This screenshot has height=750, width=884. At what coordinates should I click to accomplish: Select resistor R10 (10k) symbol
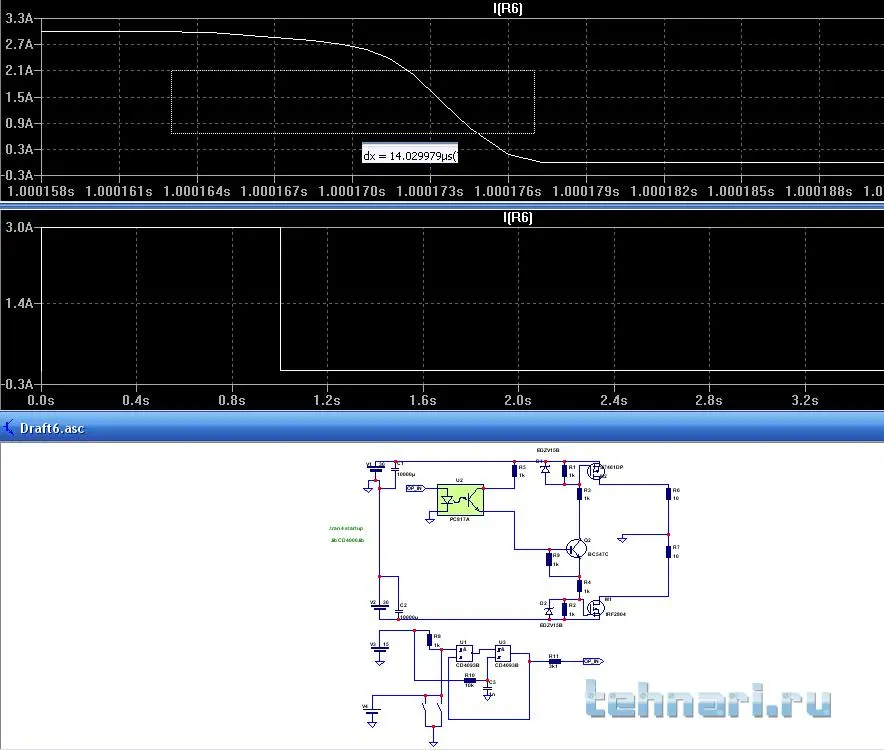coord(470,680)
